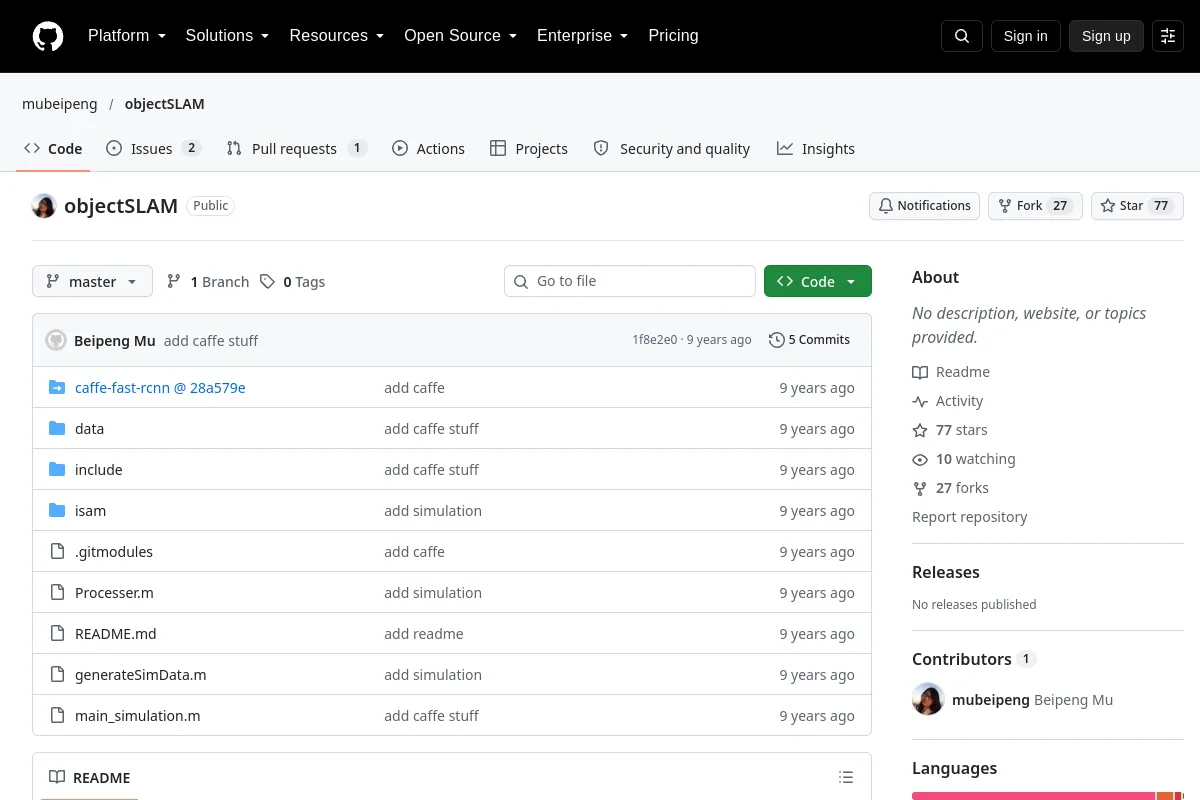
Task: Click the commits history clock icon
Action: (777, 340)
